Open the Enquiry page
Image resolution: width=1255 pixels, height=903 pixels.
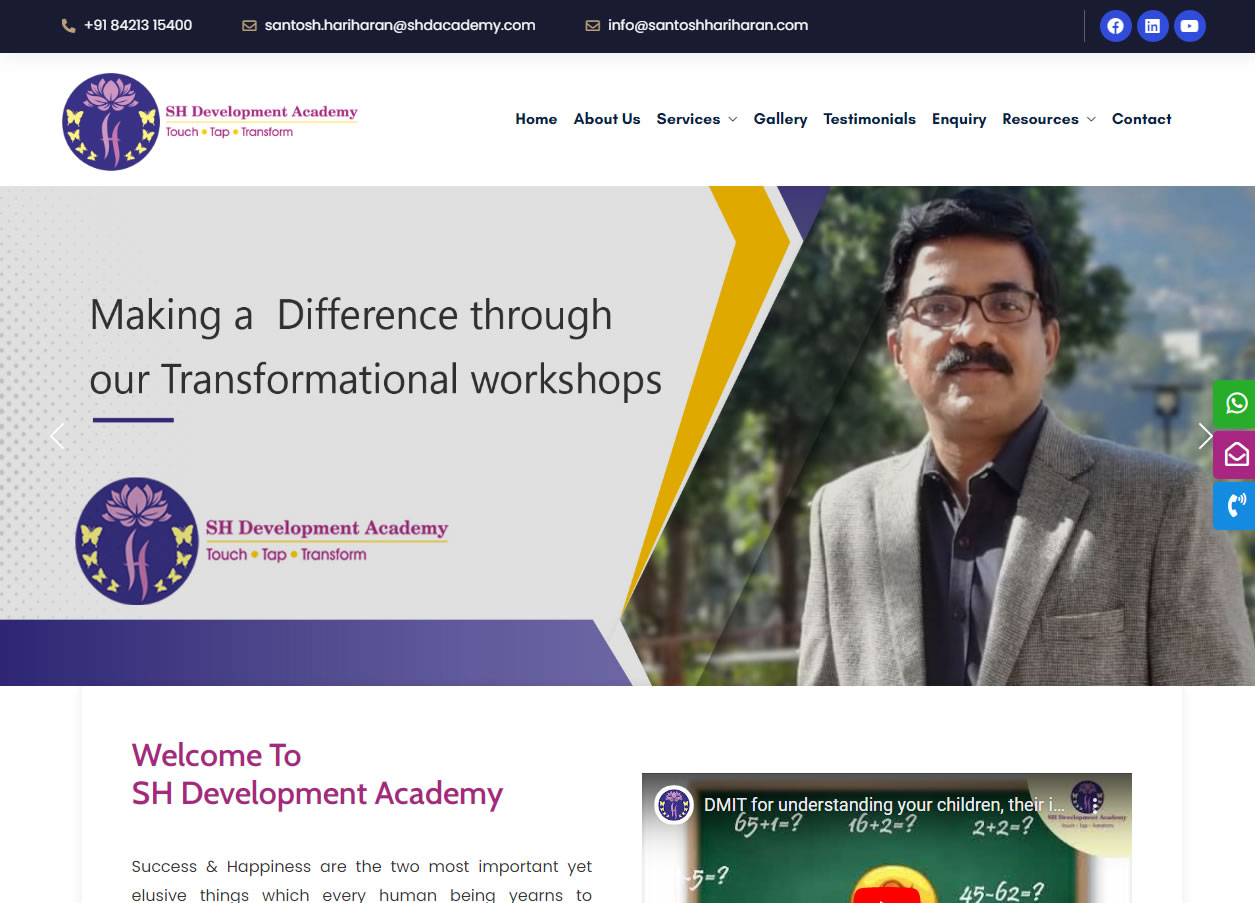(959, 119)
